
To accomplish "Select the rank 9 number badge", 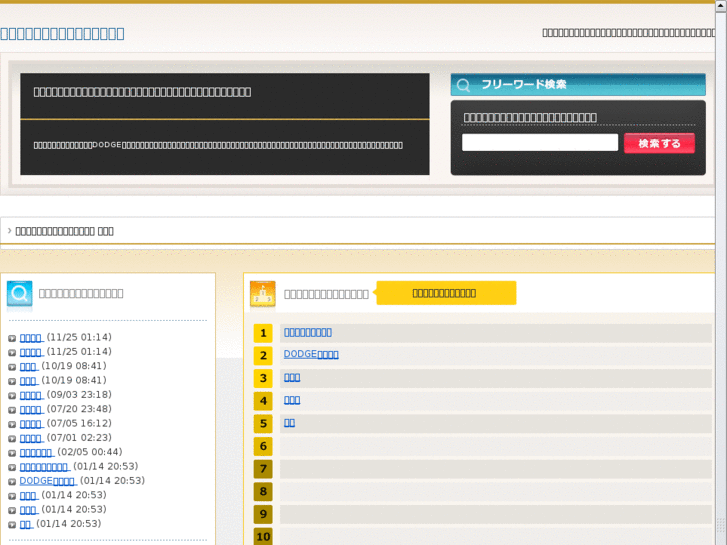I will (263, 514).
